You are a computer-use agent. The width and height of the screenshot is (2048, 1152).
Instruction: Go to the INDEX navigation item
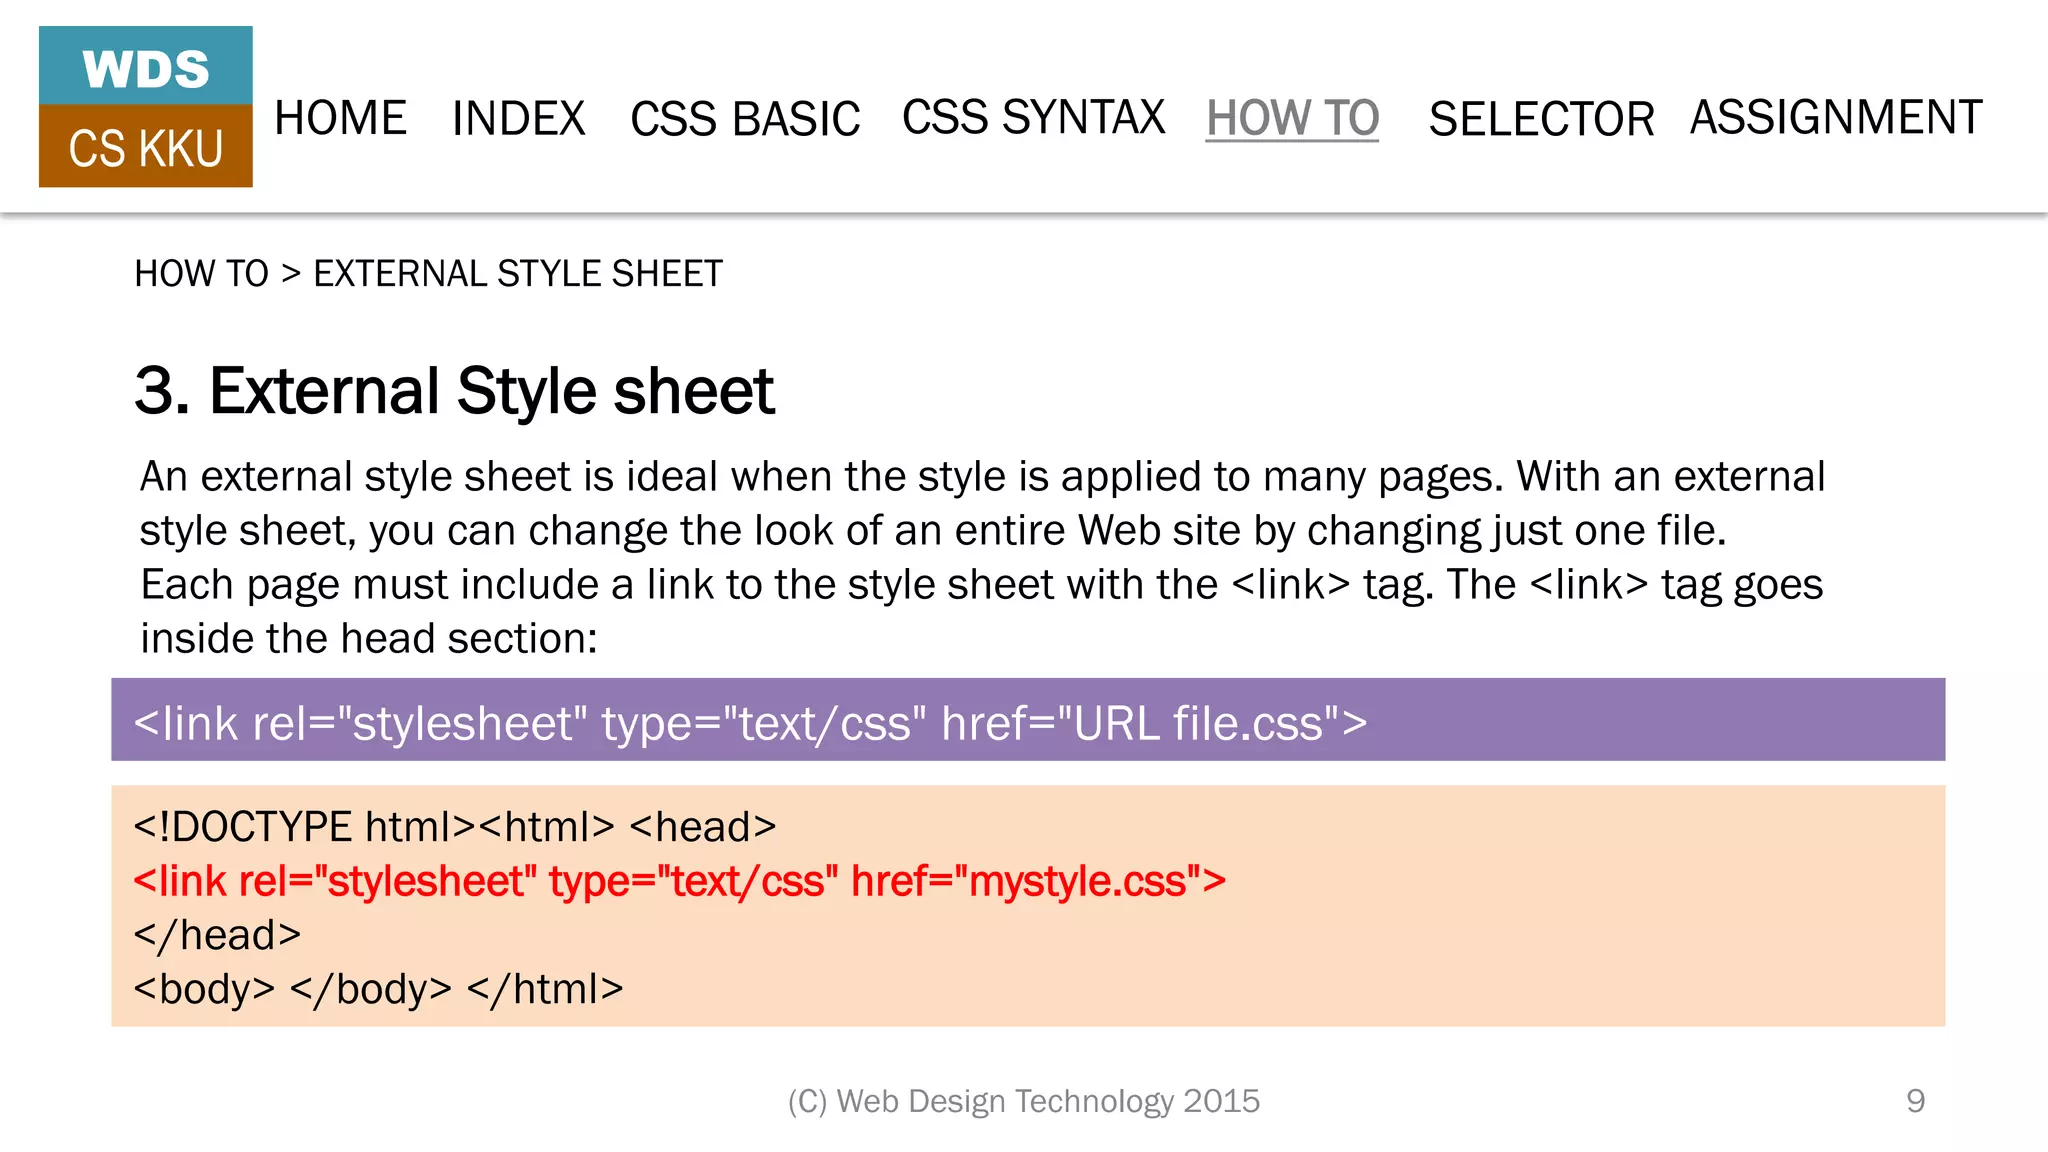tap(518, 118)
